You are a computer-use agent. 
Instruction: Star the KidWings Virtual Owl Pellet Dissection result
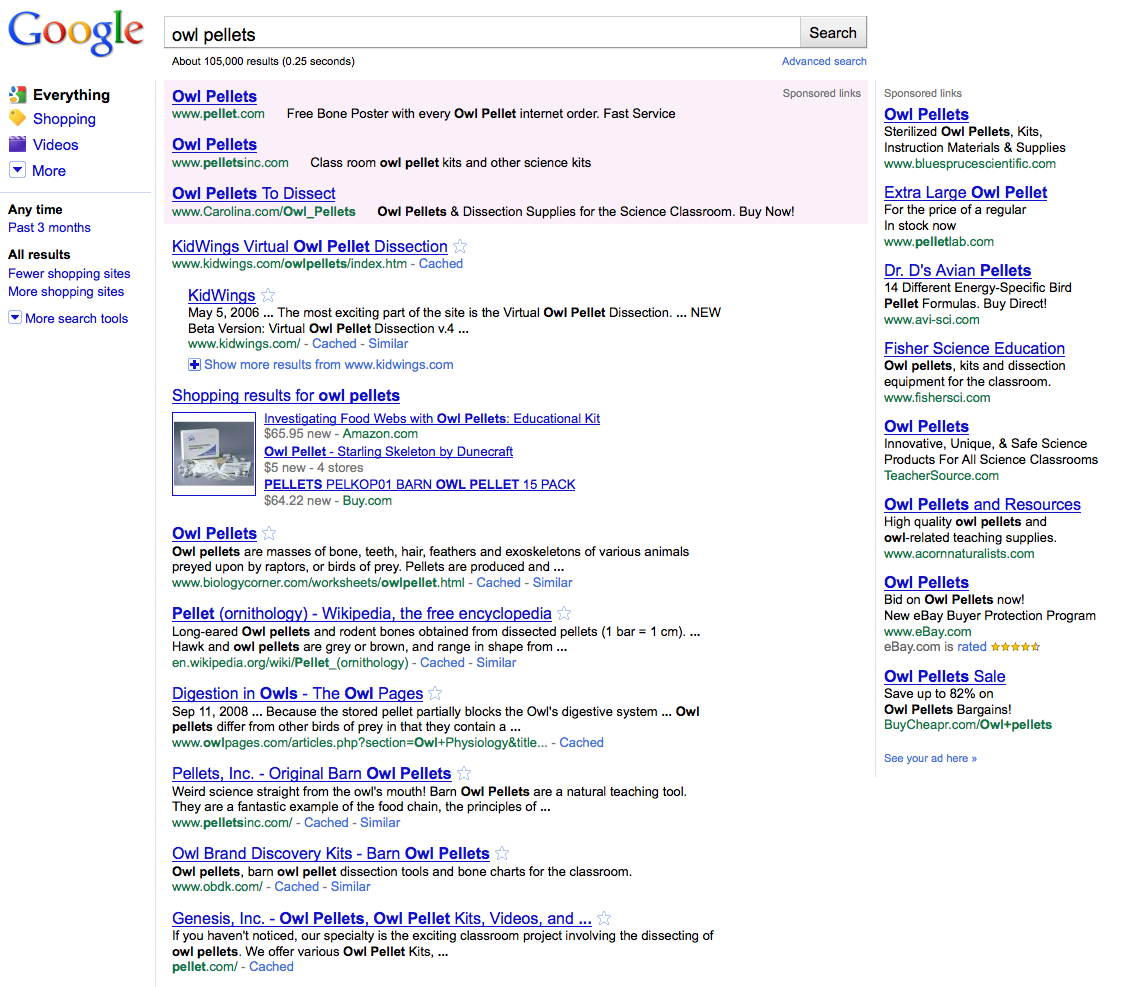460,246
